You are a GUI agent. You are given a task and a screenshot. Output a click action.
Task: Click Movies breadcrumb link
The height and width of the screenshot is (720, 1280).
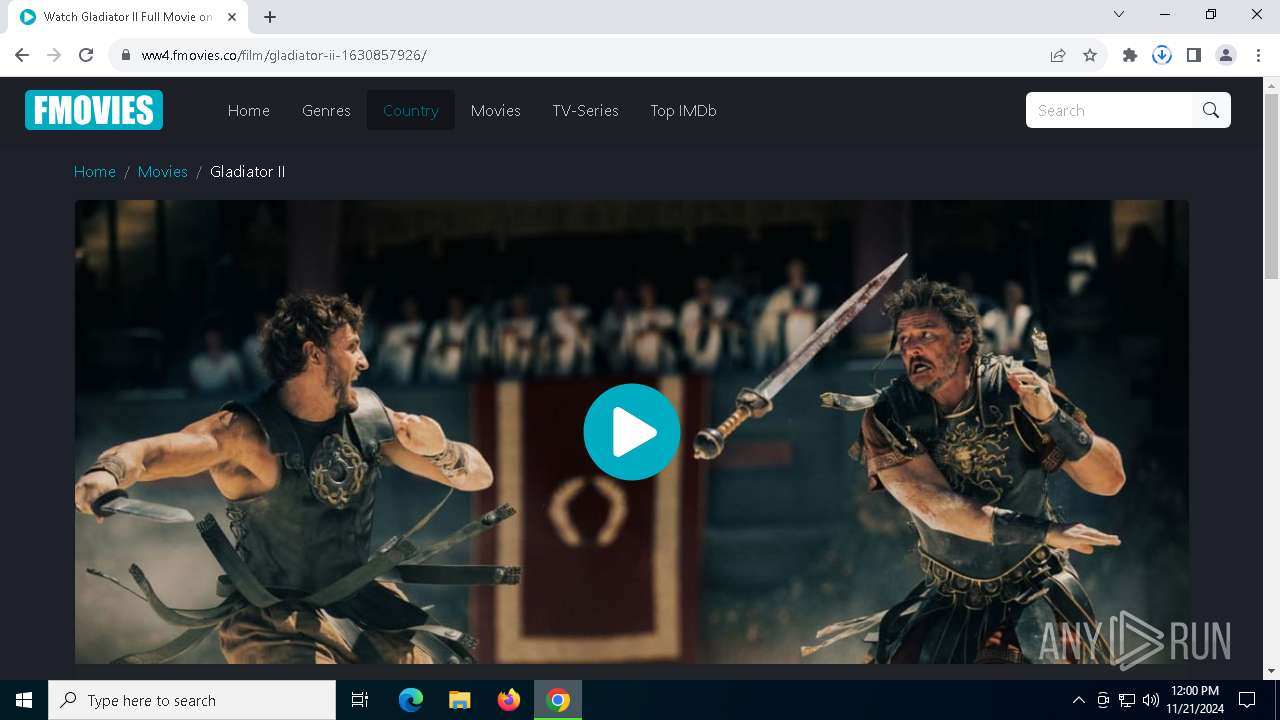(163, 172)
